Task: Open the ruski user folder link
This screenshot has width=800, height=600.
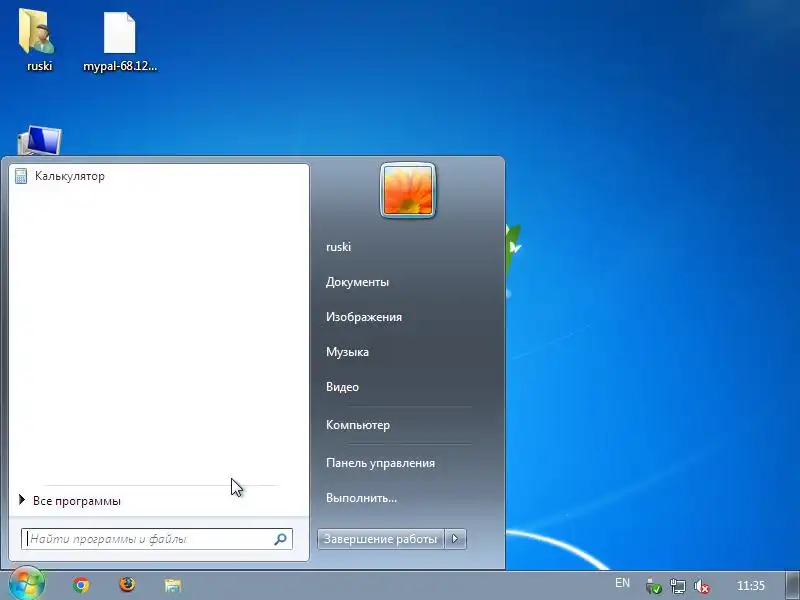Action: click(x=338, y=247)
